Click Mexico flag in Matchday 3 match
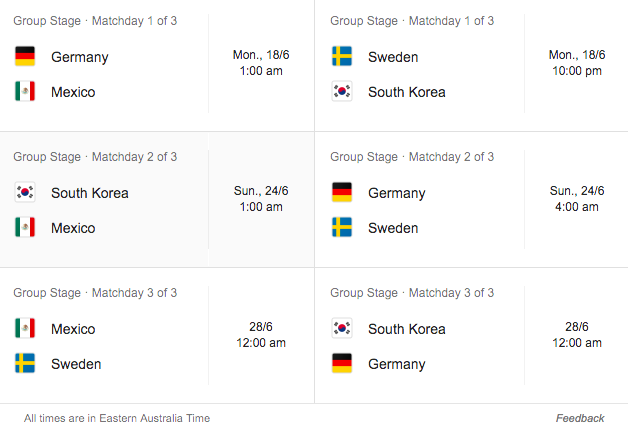 [25, 328]
